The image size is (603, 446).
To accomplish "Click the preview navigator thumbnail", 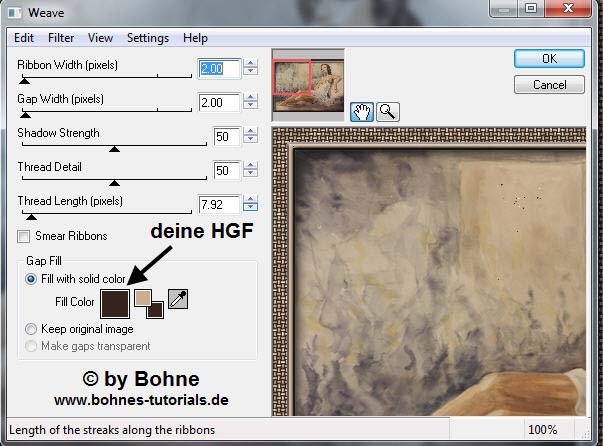I will click(308, 83).
